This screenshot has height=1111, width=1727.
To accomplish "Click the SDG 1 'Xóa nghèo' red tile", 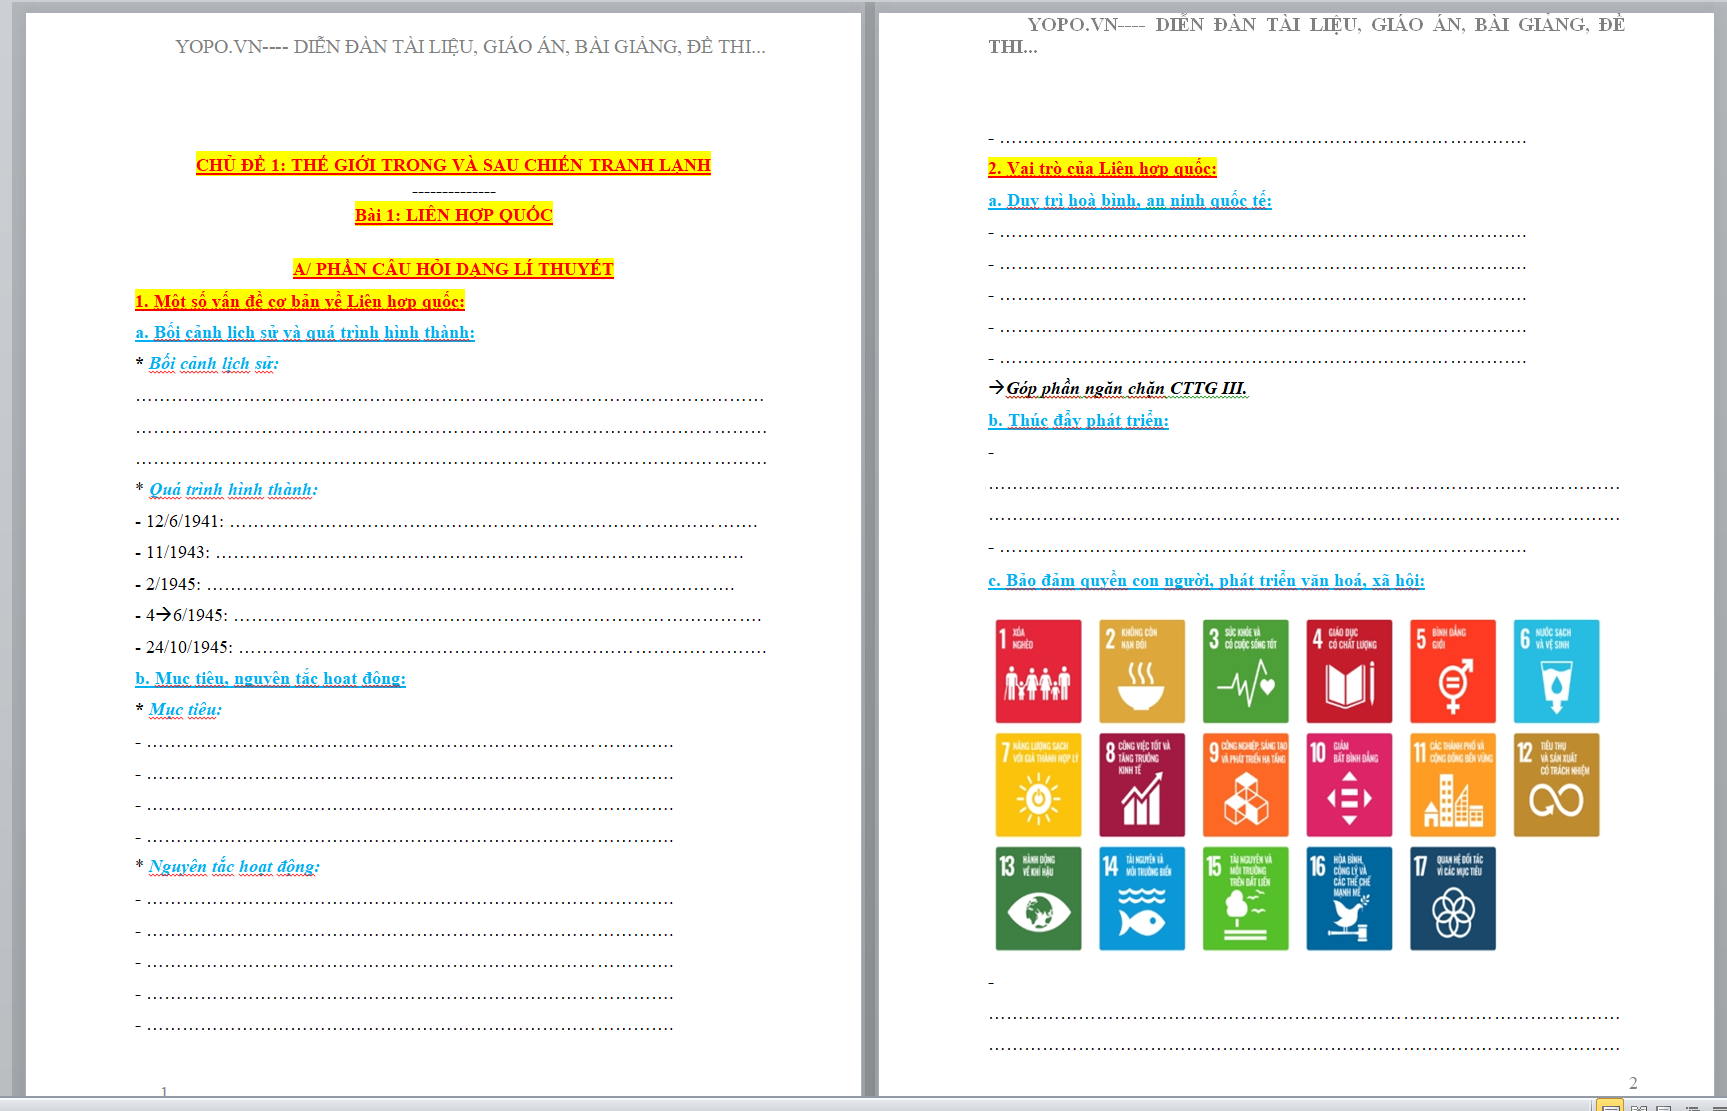I will click(x=1038, y=671).
